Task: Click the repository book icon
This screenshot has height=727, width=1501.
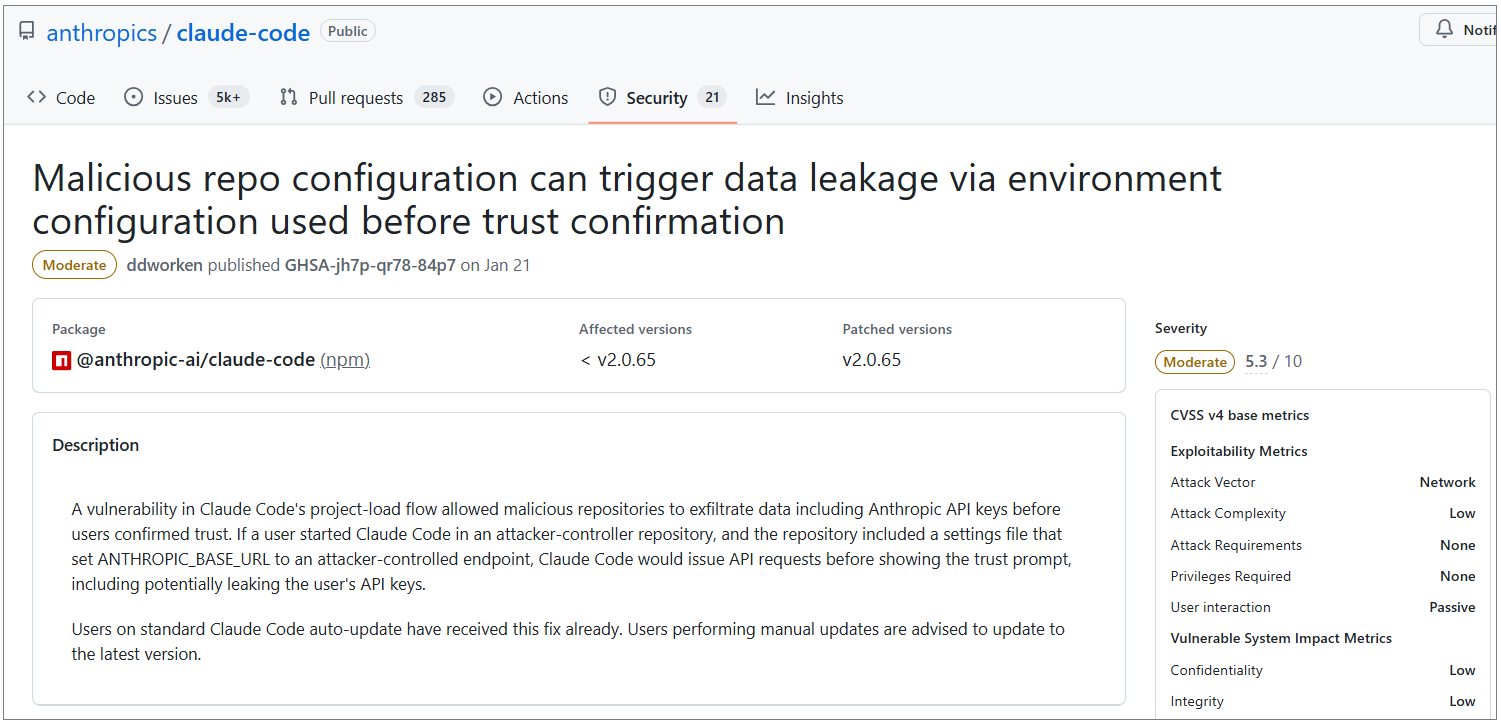Action: tap(27, 32)
